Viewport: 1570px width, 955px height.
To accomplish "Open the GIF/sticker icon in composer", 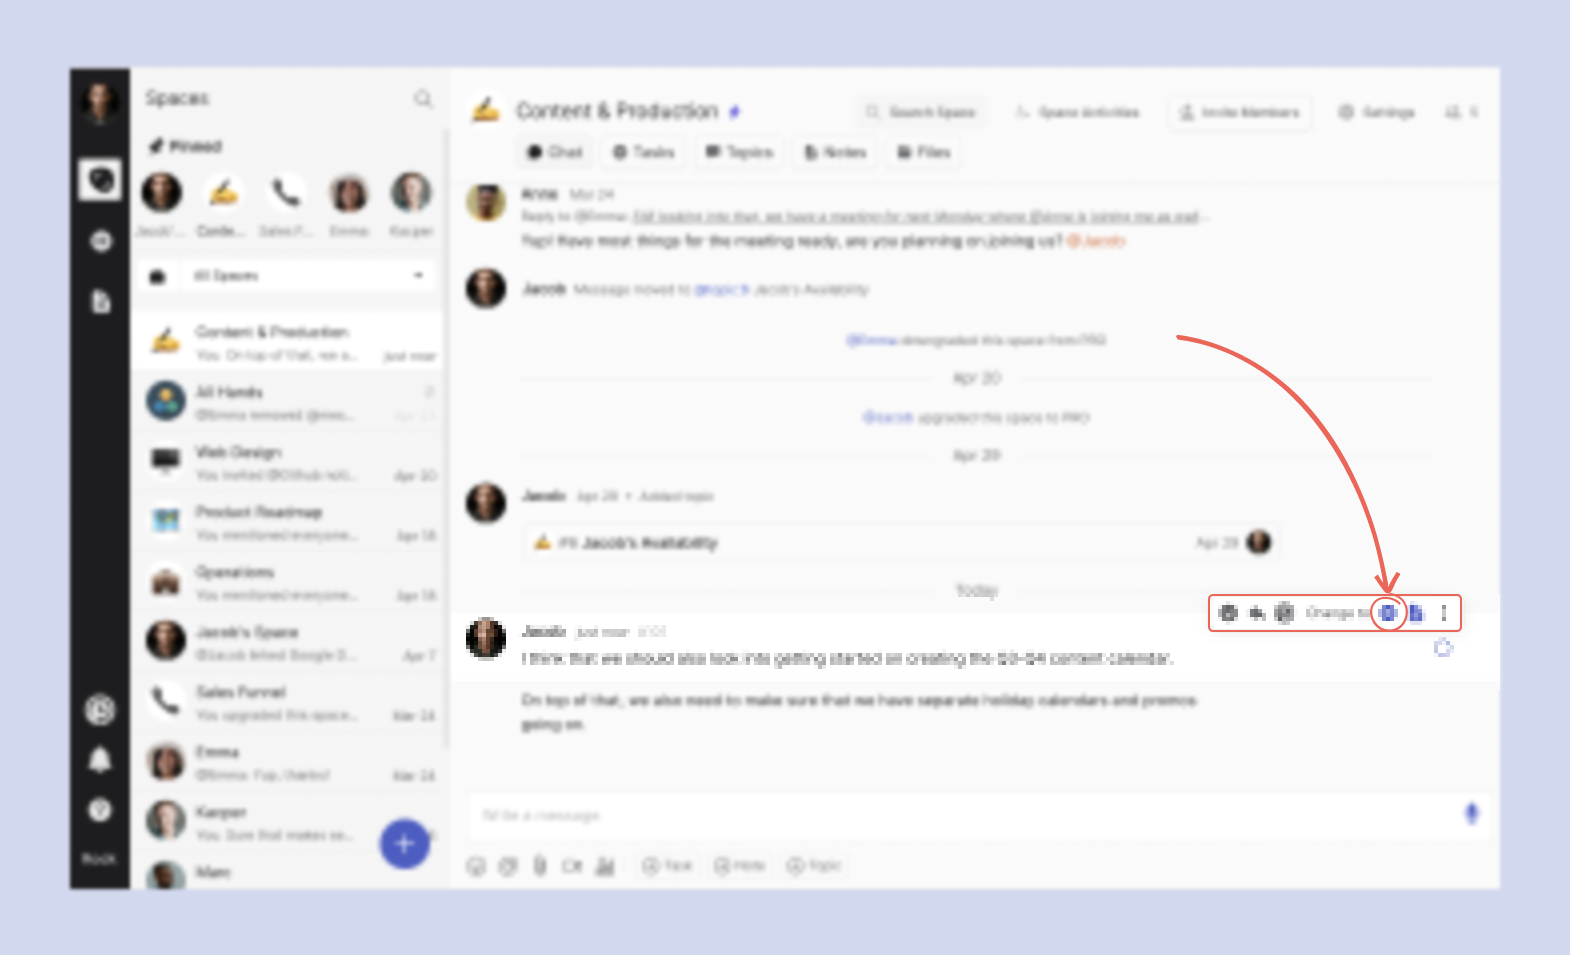I will pyautogui.click(x=508, y=866).
